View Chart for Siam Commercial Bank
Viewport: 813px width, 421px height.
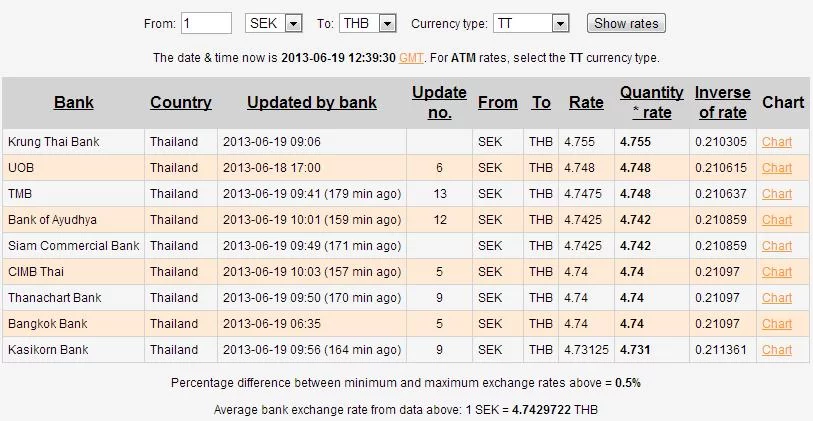777,246
